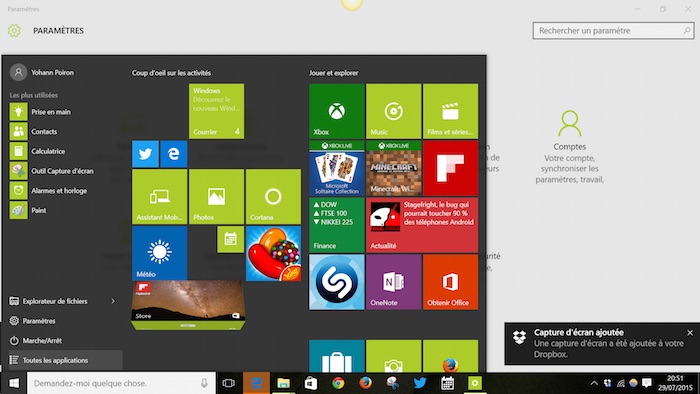Viewport: 700px width, 394px height.
Task: Open Settings app from the taskbar
Action: tap(475, 383)
